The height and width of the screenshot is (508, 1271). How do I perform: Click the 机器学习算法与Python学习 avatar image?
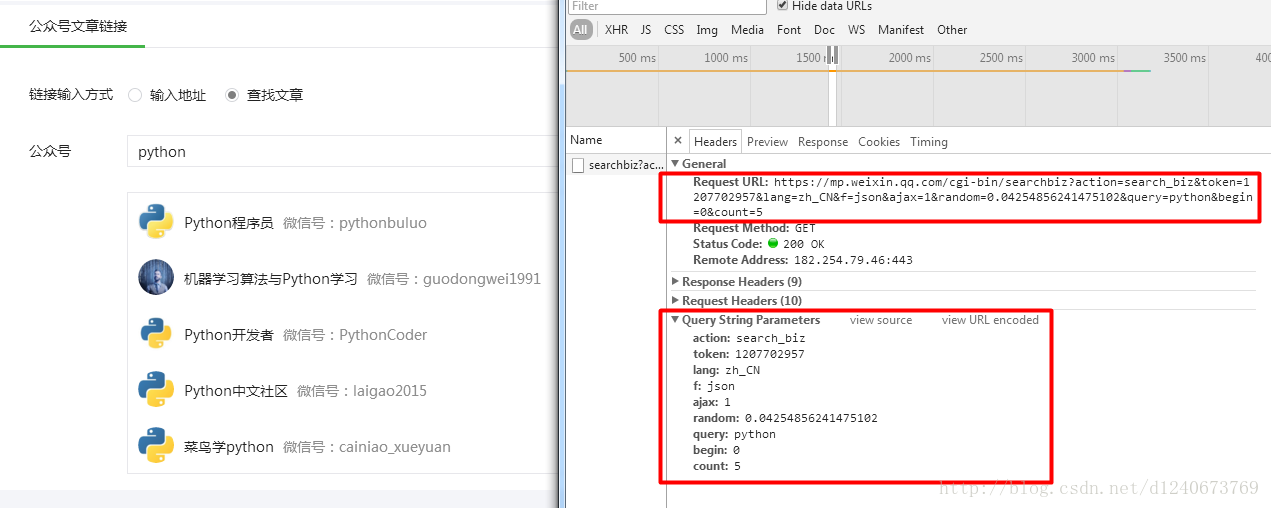[156, 278]
